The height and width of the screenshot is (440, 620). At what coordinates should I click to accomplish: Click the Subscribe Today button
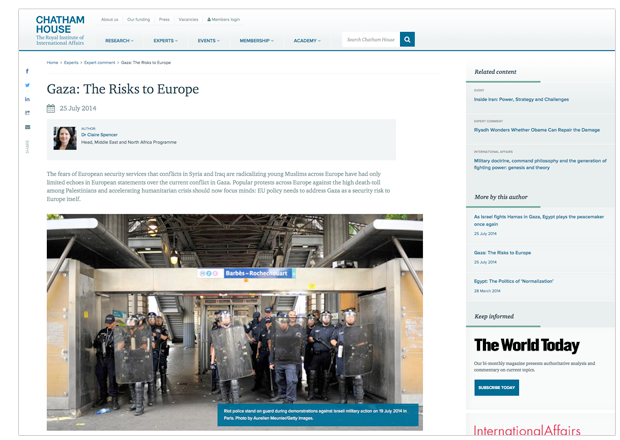pos(496,387)
